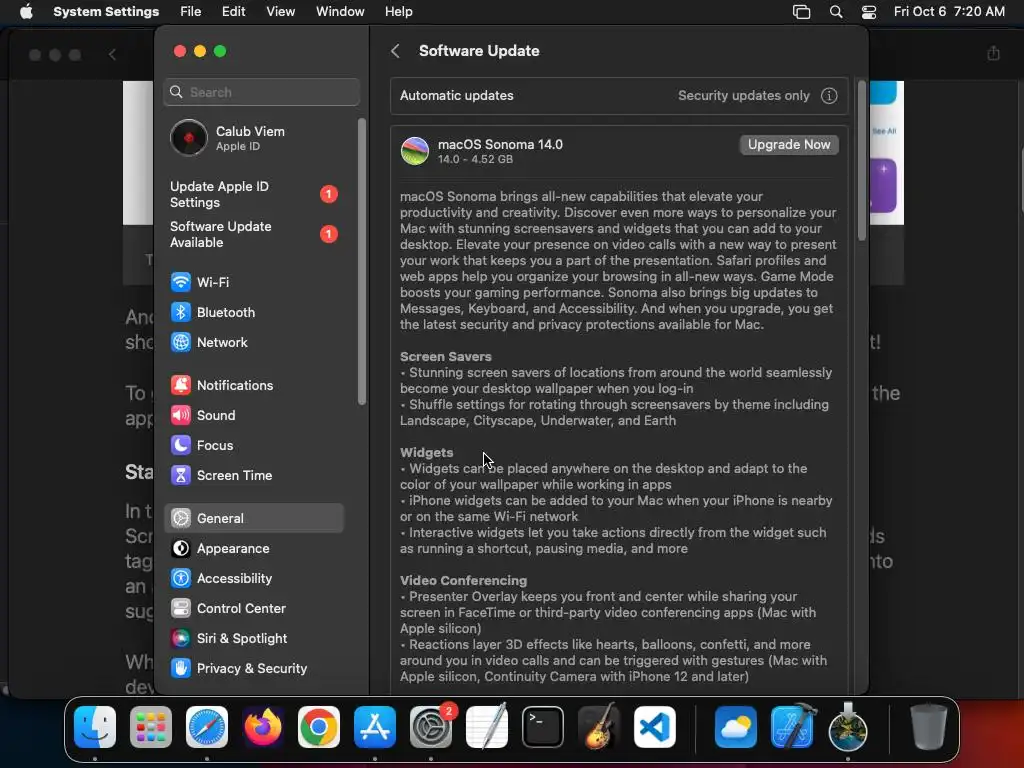Image resolution: width=1024 pixels, height=768 pixels.
Task: Click the Automatic updates label
Action: coord(456,96)
